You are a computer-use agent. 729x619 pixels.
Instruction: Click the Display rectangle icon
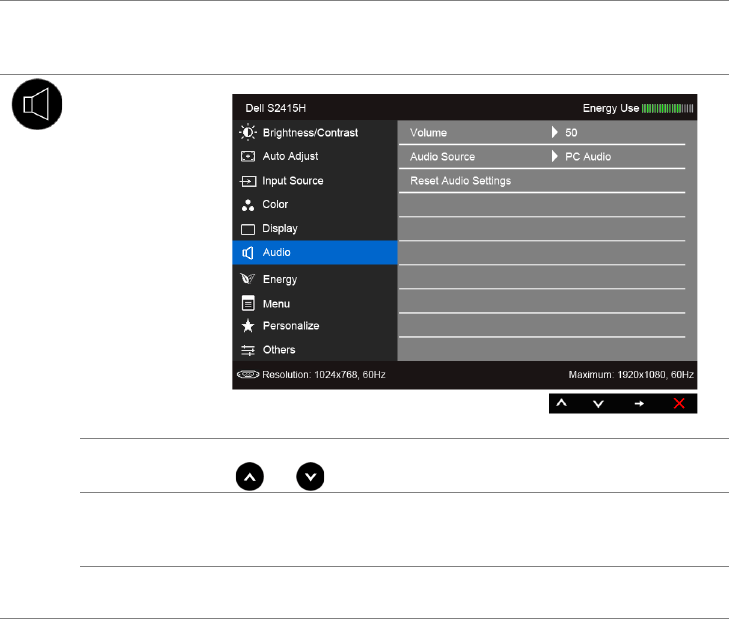point(248,229)
